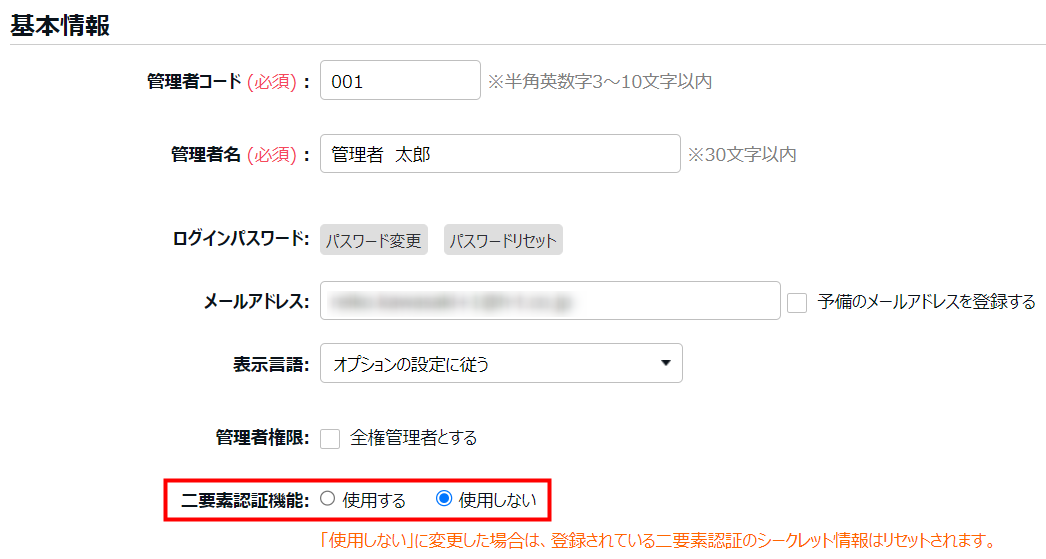Click the 管理者権限 label
The height and width of the screenshot is (559, 1046).
[263, 438]
